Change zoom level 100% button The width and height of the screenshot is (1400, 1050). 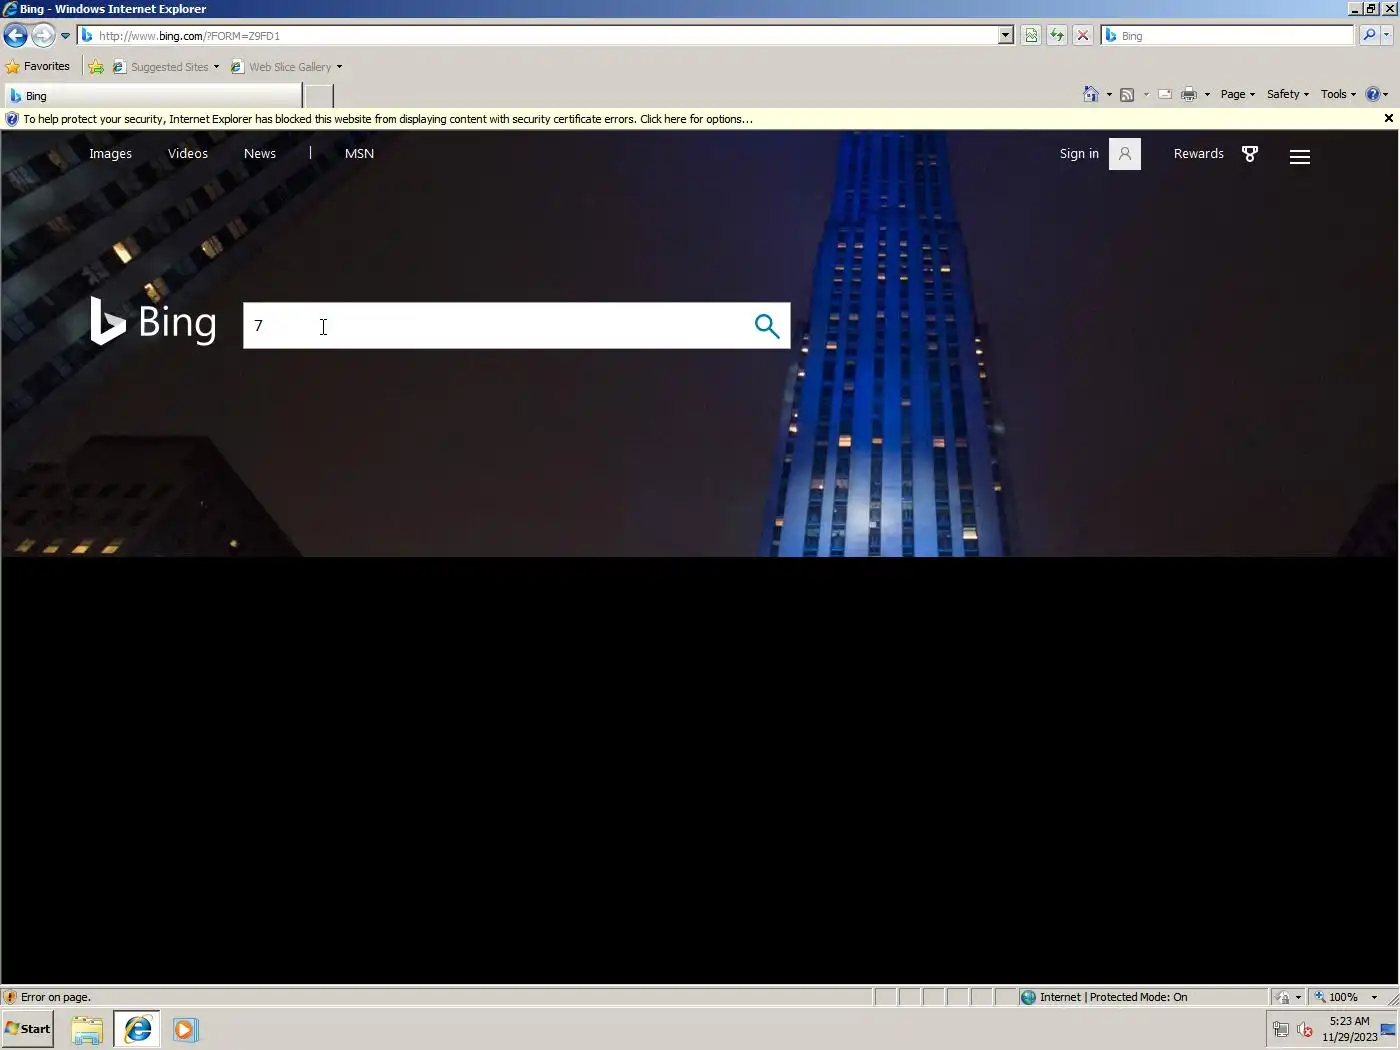coord(1338,997)
